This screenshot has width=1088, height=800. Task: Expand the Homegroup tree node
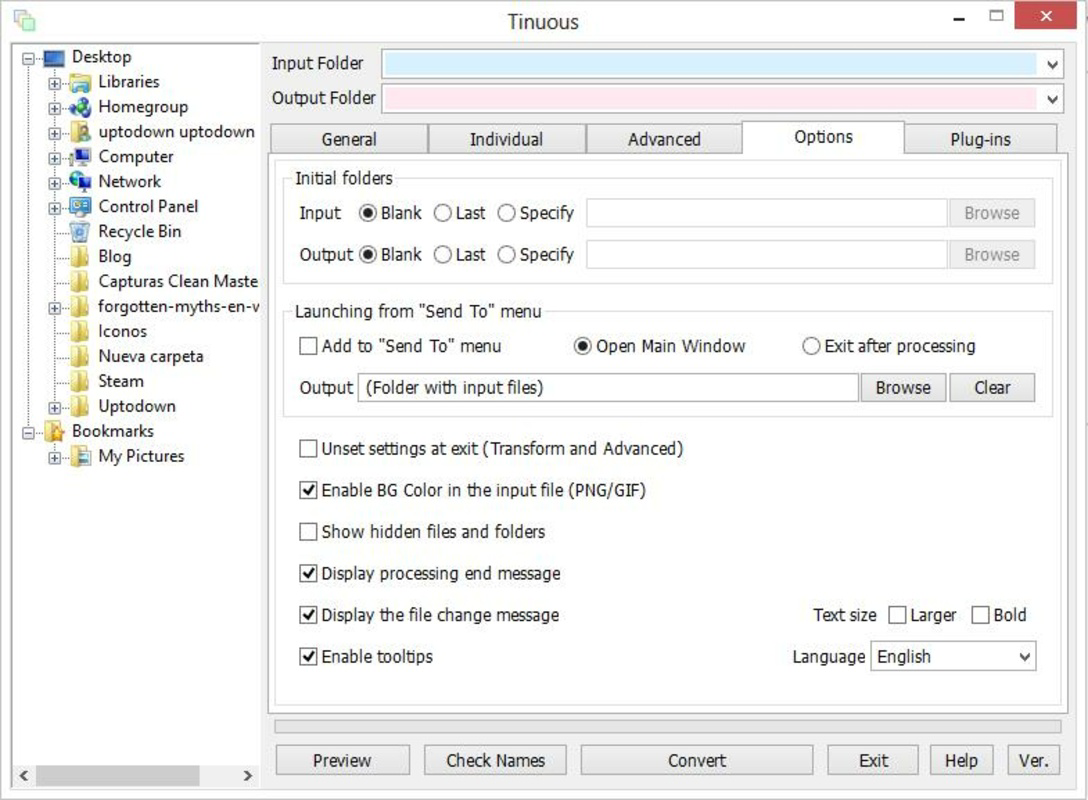point(55,109)
